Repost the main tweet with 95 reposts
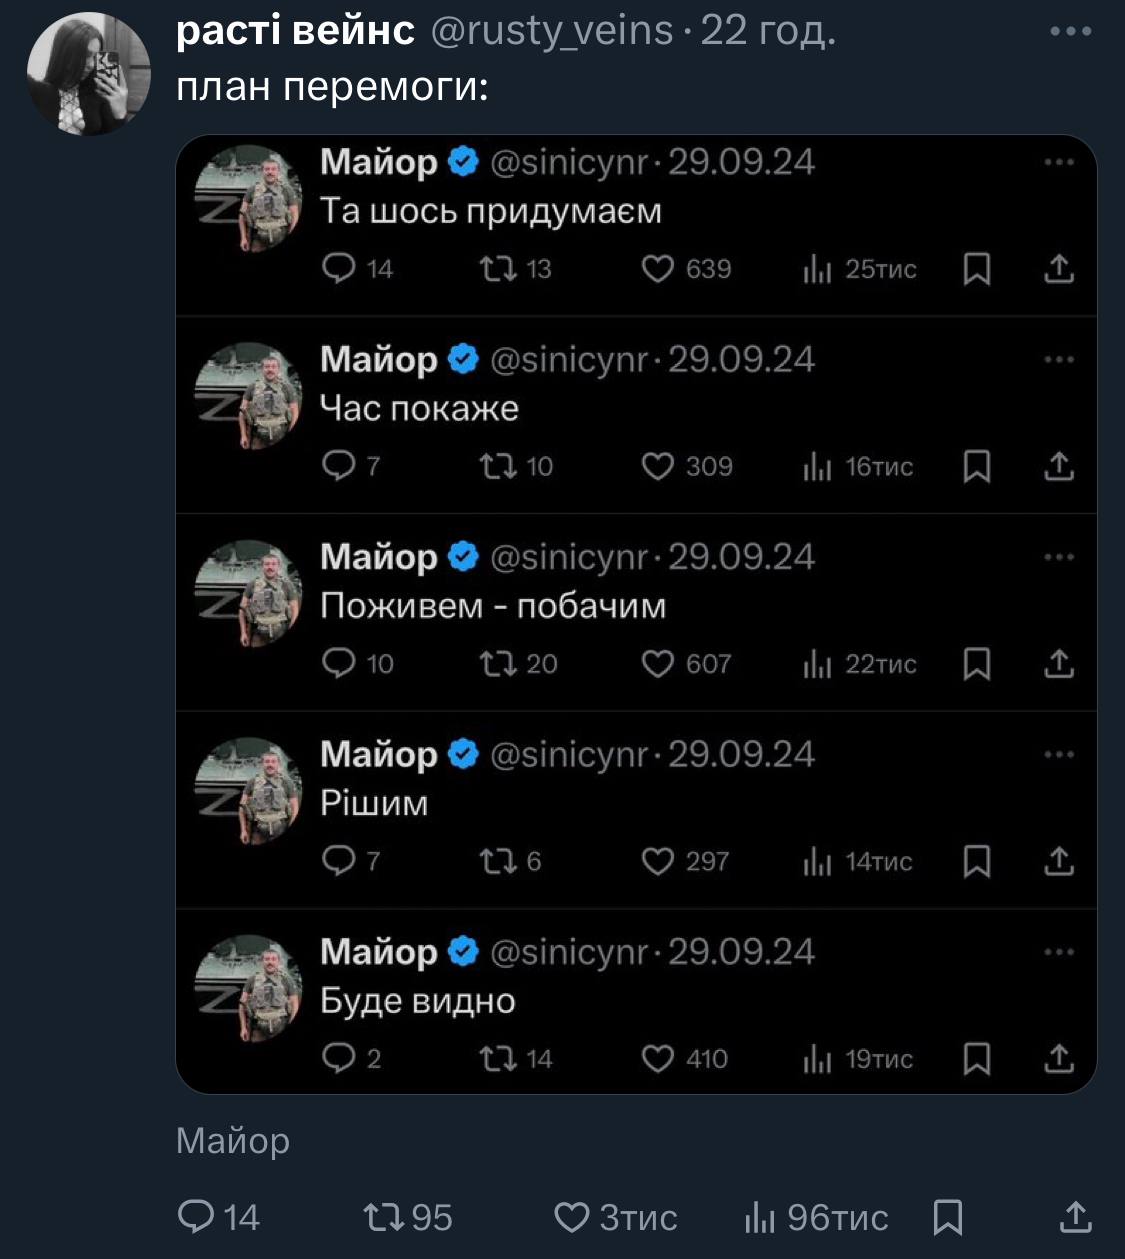The height and width of the screenshot is (1259, 1125). 384,1217
